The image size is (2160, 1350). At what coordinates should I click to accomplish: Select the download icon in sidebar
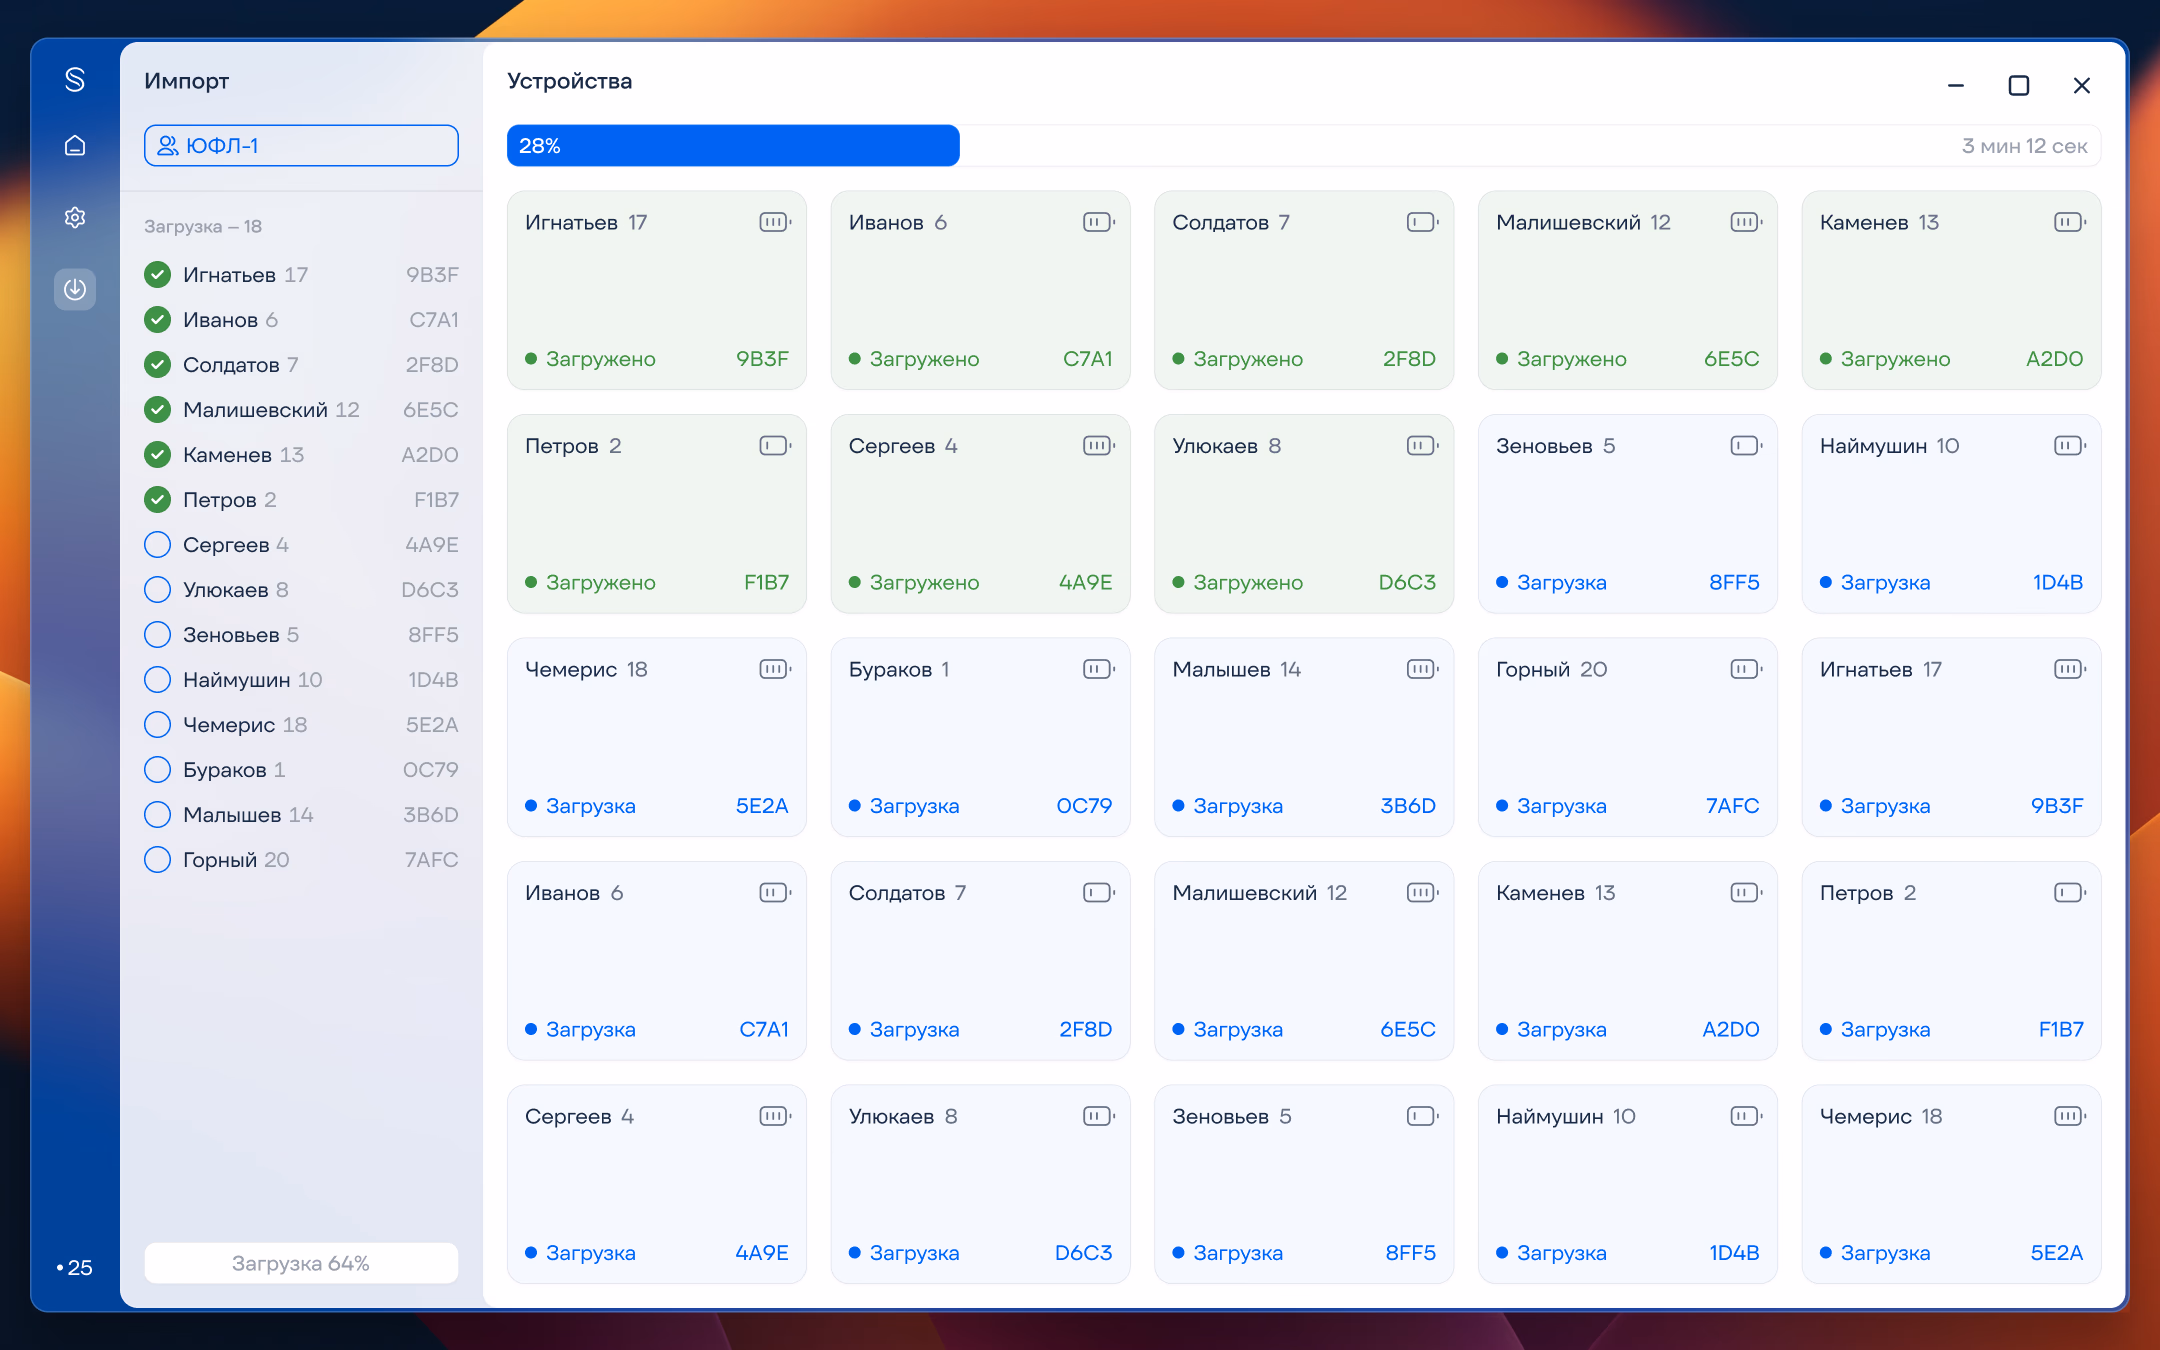pos(75,289)
